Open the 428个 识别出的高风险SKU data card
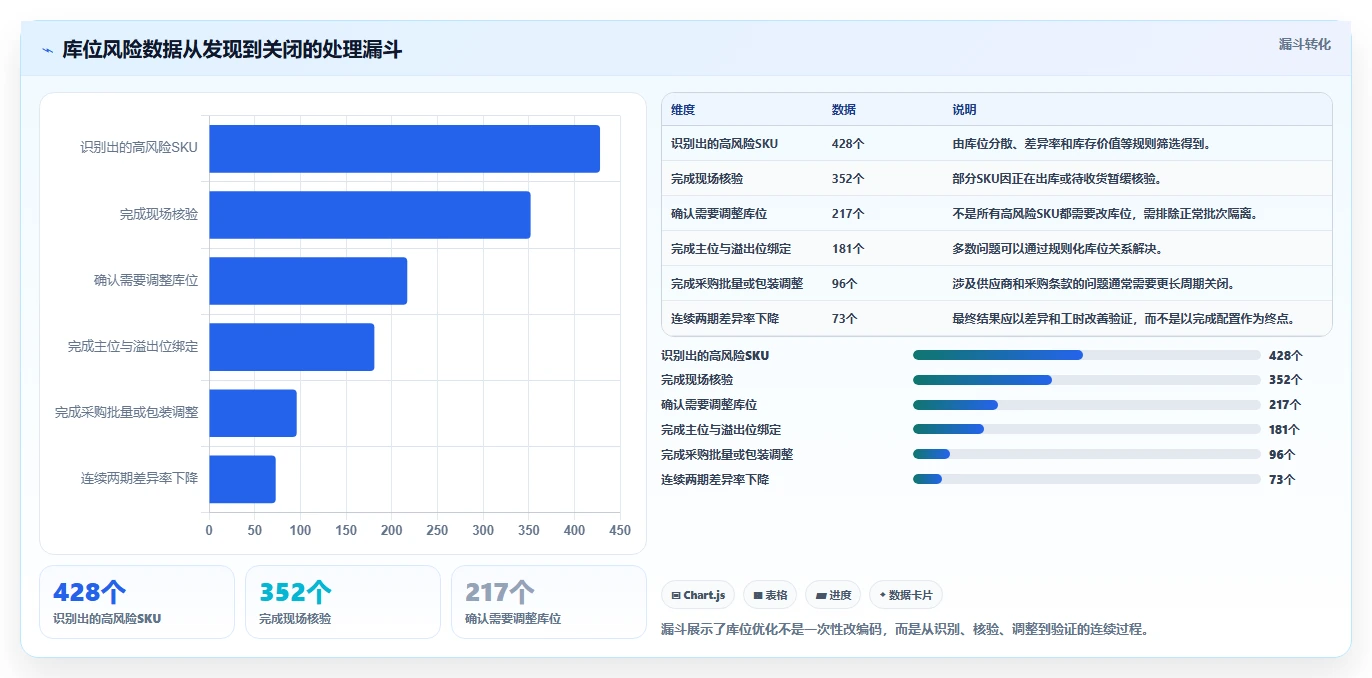The width and height of the screenshot is (1372, 678). (137, 602)
